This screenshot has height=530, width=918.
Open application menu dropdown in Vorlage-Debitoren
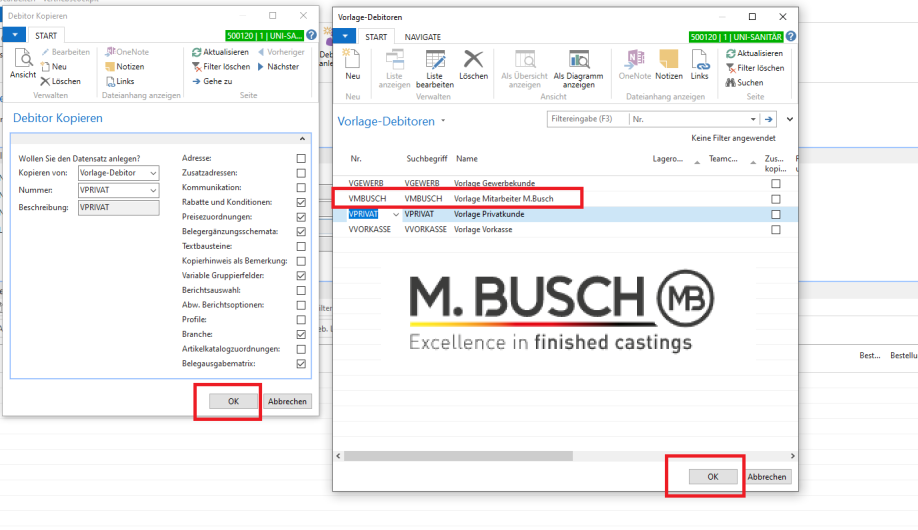pos(345,36)
